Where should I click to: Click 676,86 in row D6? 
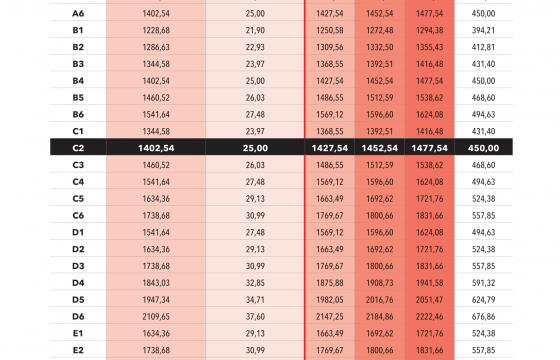click(484, 316)
